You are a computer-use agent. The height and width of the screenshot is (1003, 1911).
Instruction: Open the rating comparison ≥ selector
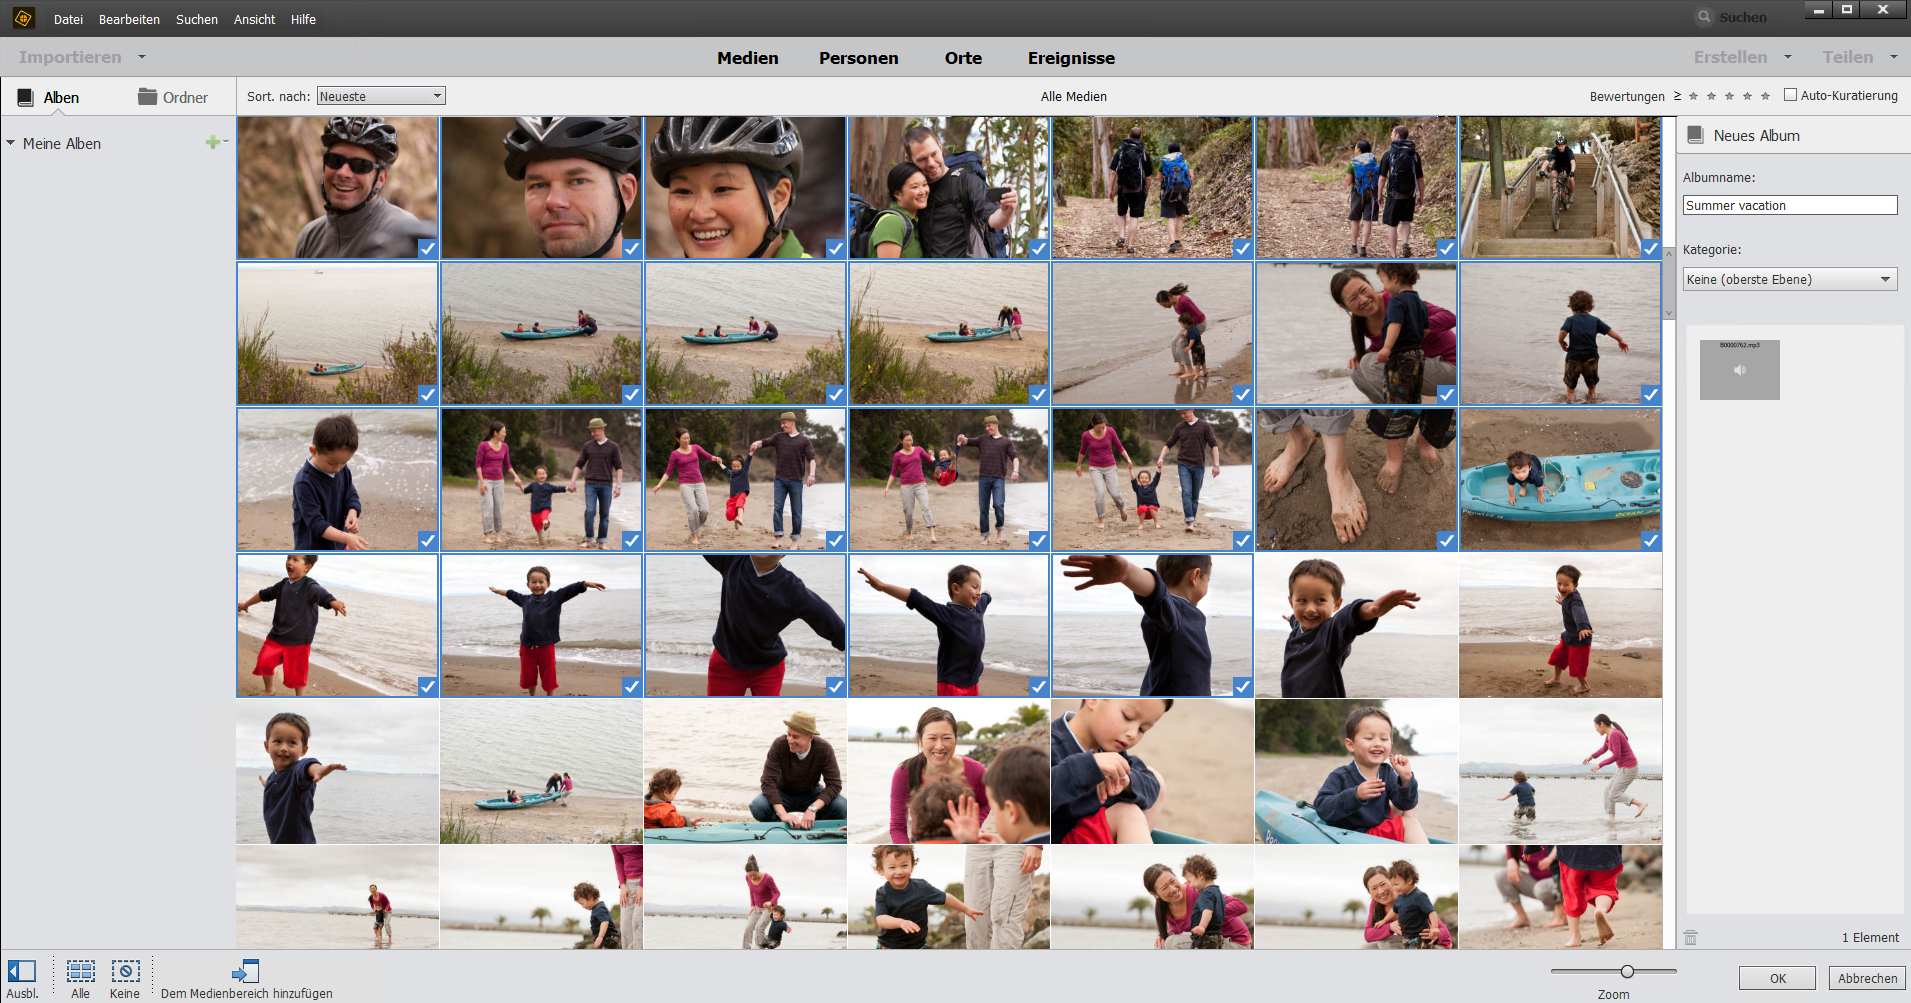click(x=1677, y=96)
